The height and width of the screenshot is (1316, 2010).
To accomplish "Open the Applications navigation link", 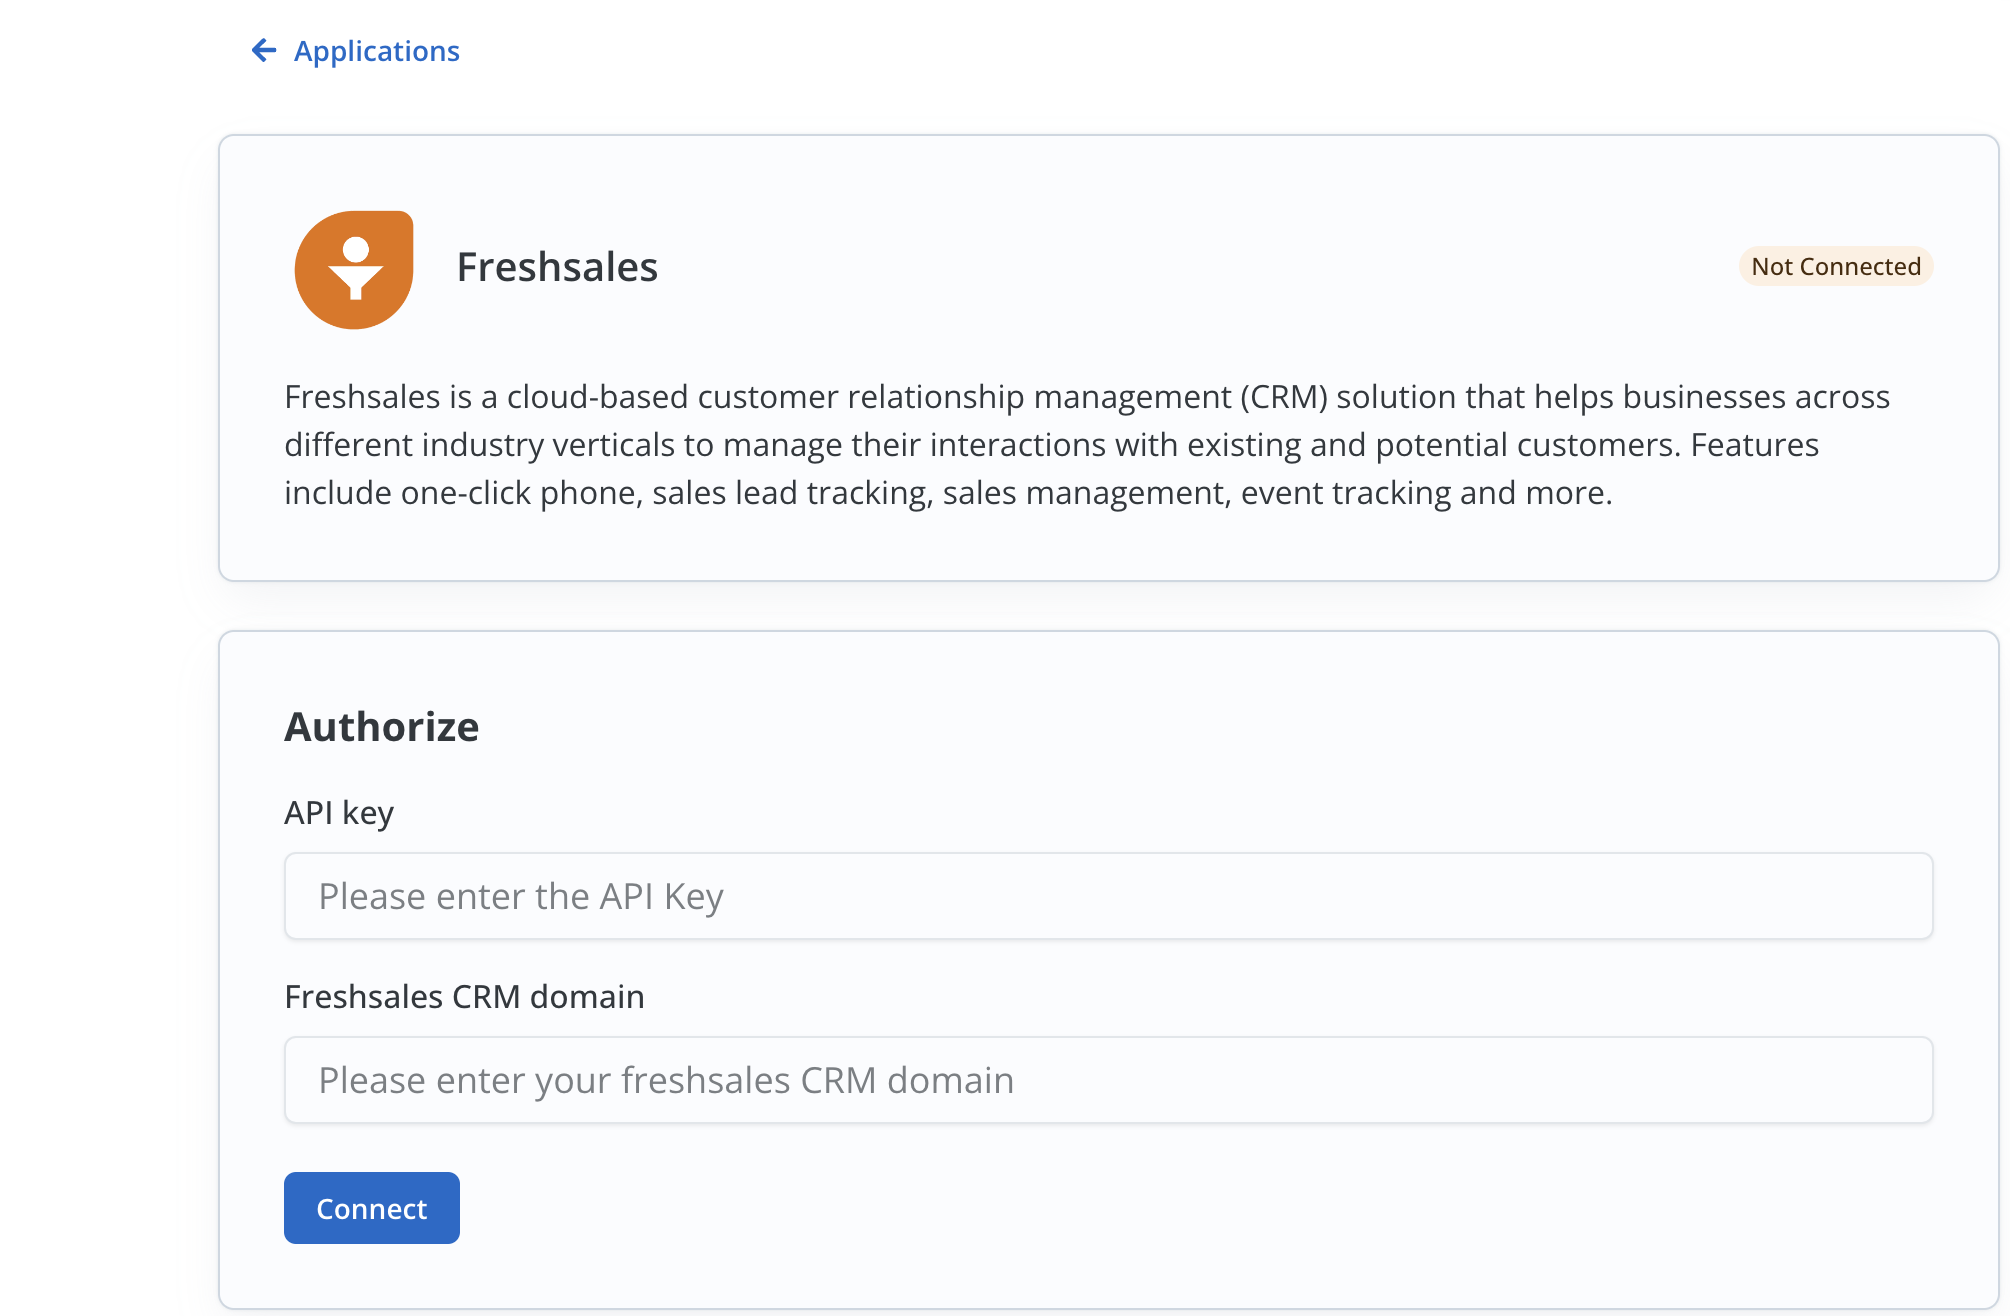I will [x=376, y=50].
